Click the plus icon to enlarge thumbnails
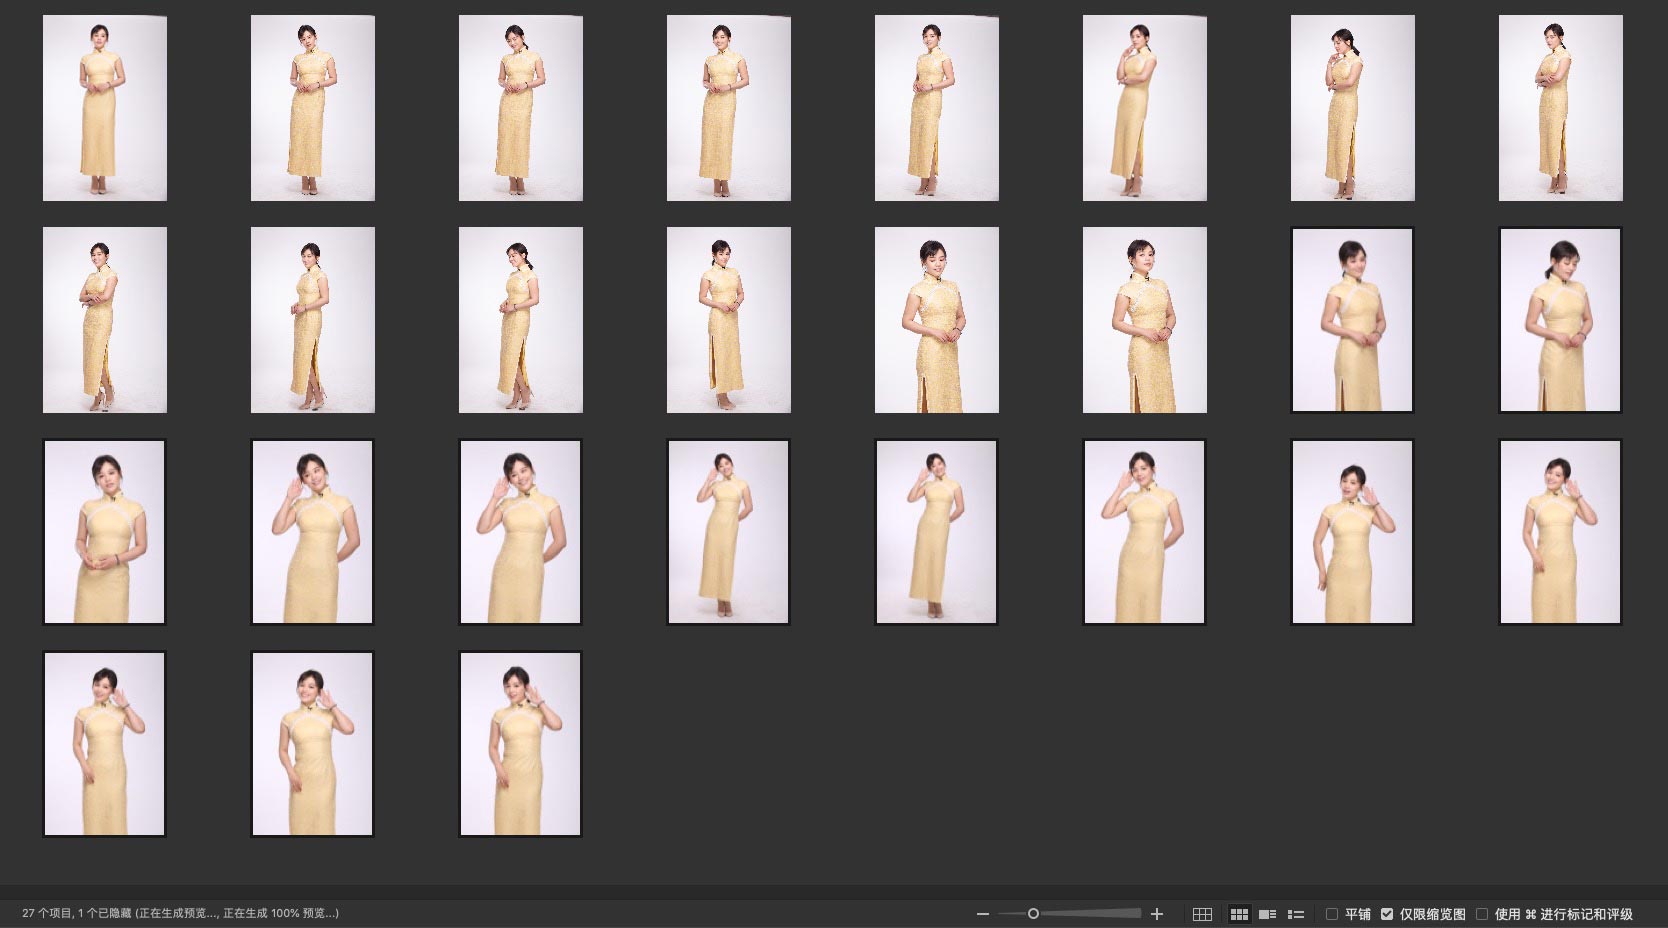This screenshot has width=1668, height=928. [x=1157, y=914]
